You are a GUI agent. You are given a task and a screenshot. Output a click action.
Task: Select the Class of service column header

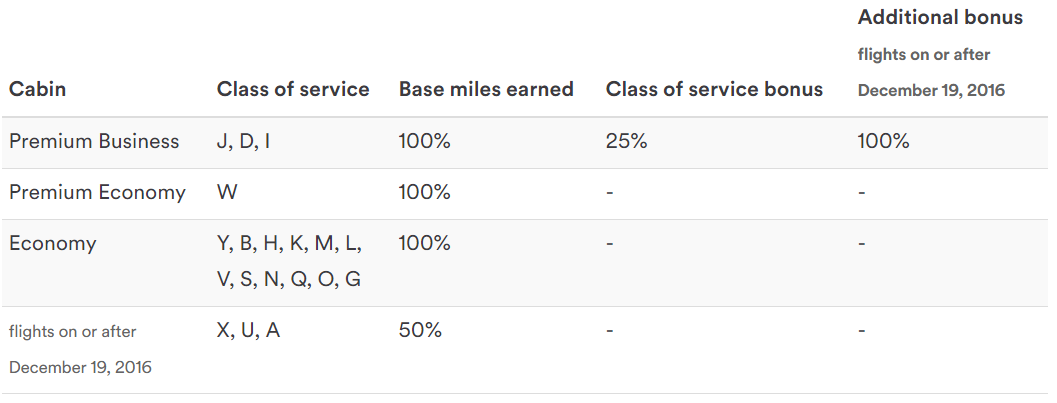pyautogui.click(x=293, y=89)
